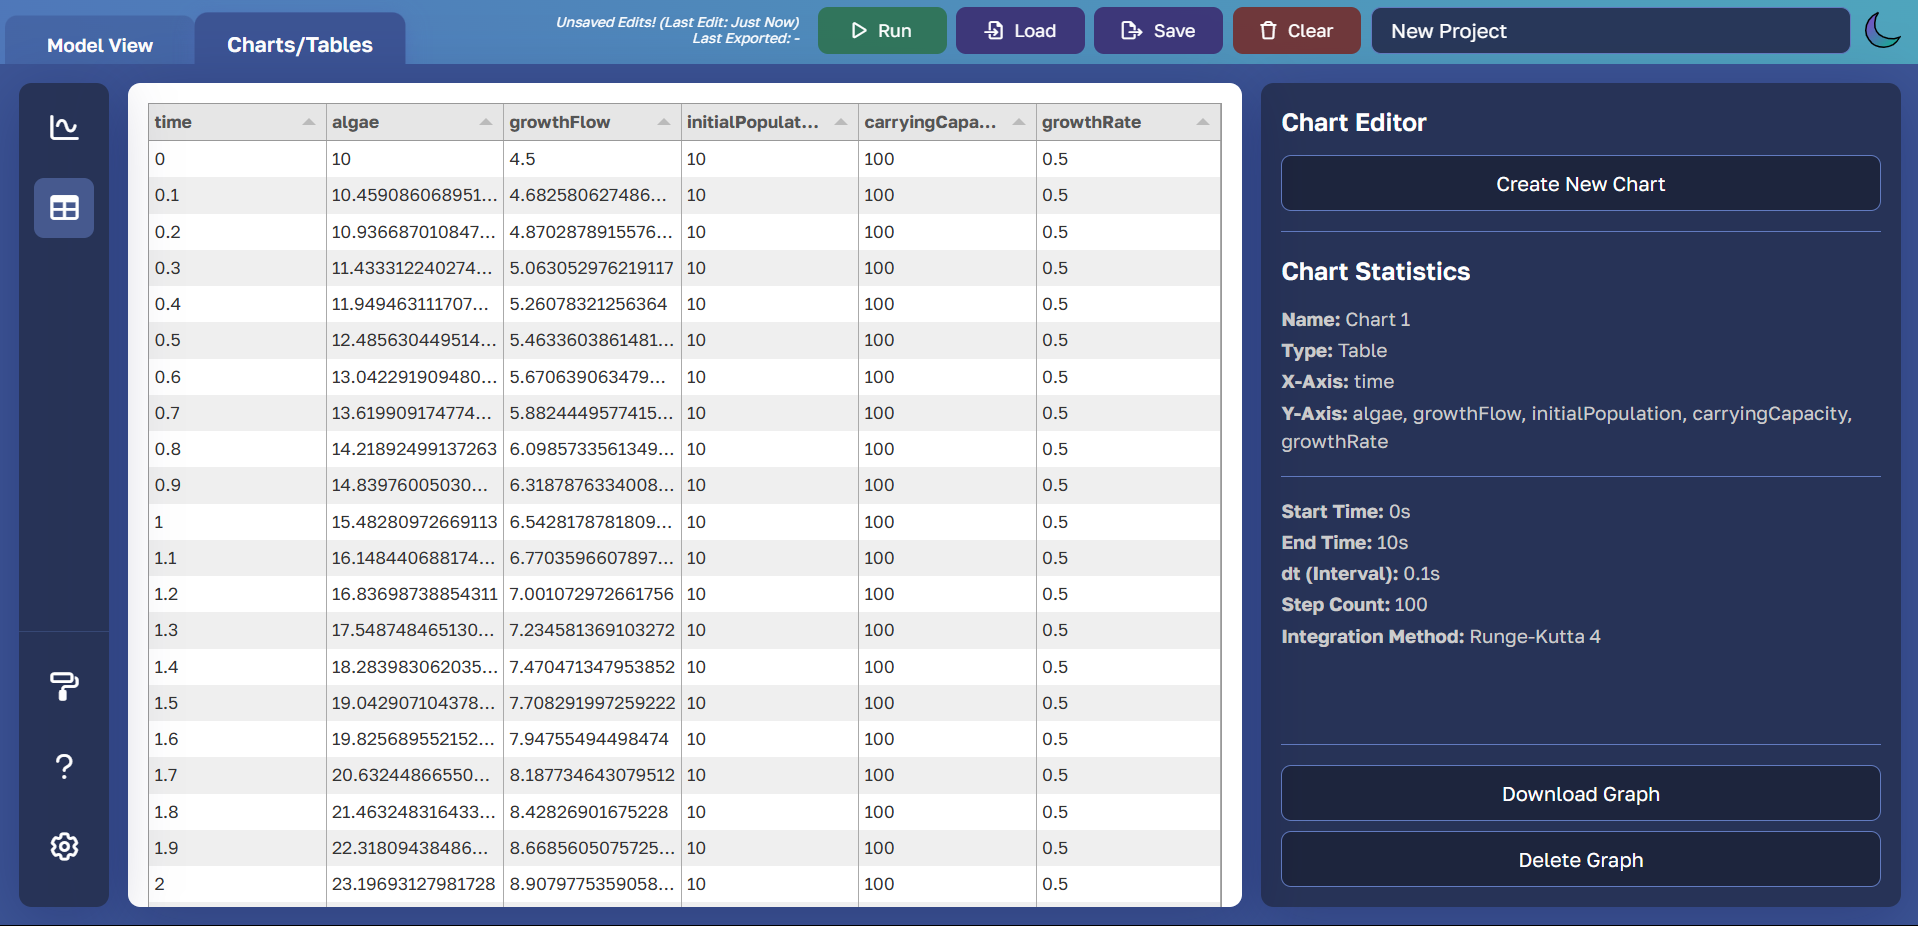
Task: Sort by the algae column arrow
Action: pyautogui.click(x=486, y=122)
